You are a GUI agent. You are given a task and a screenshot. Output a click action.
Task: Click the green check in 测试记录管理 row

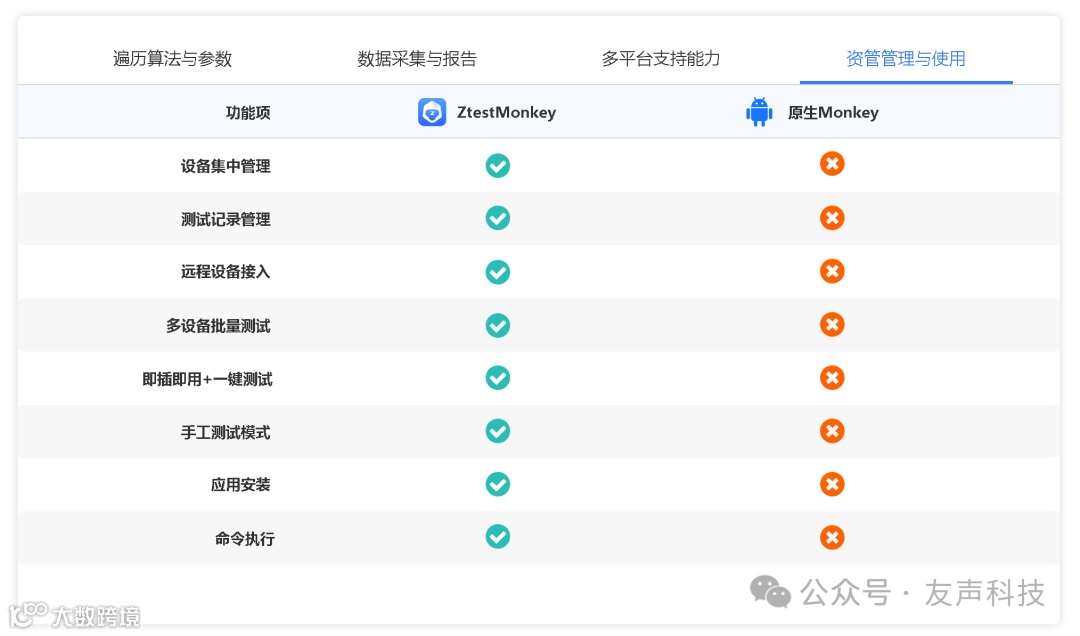[497, 218]
